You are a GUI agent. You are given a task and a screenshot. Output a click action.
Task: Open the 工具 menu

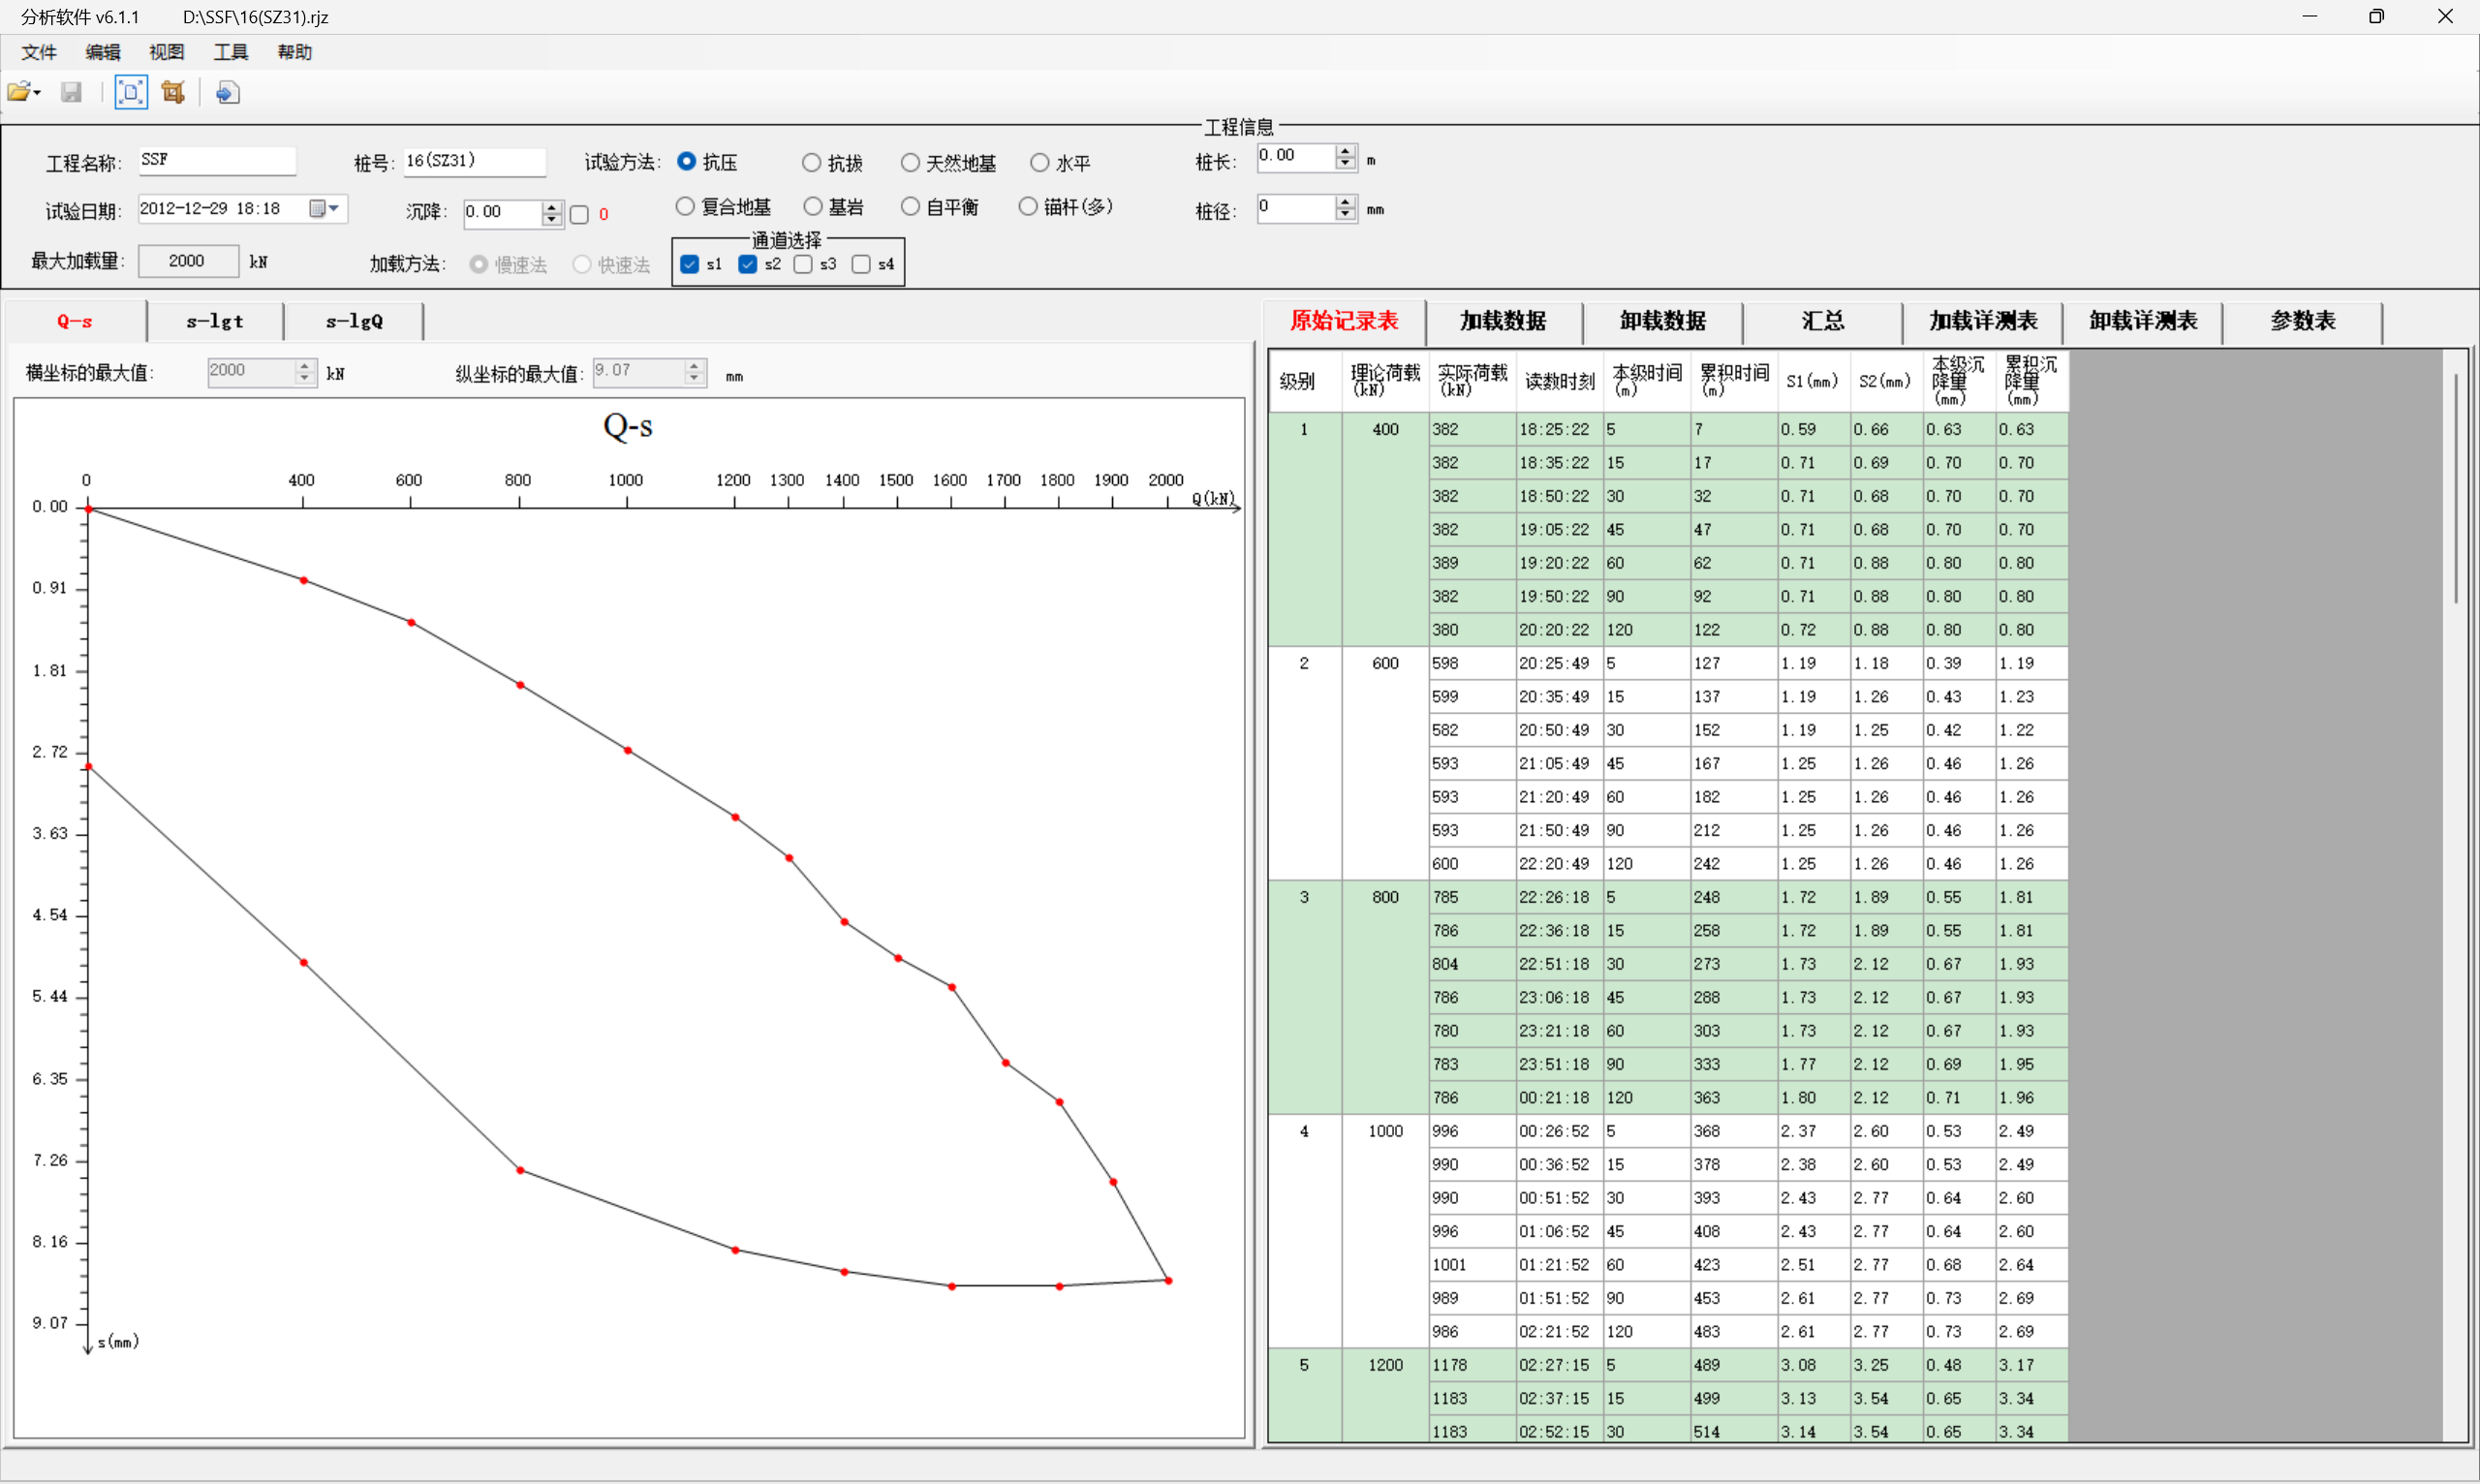tap(230, 52)
